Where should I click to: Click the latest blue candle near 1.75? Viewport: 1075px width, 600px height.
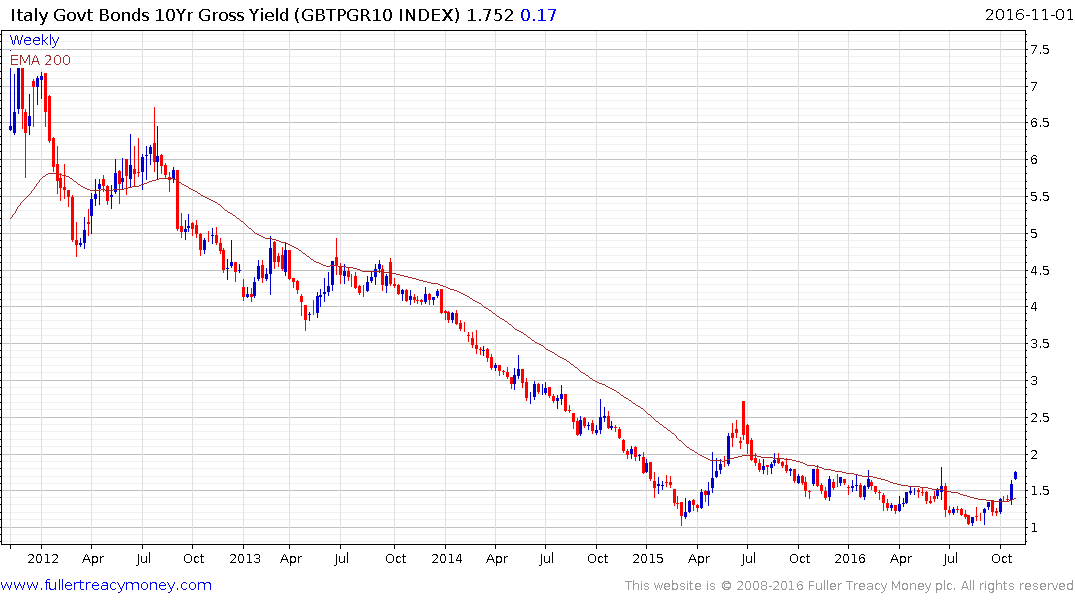[1015, 475]
